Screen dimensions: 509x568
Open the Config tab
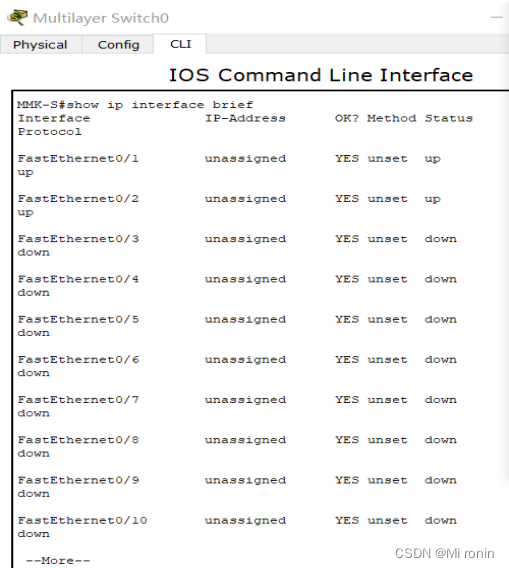pyautogui.click(x=118, y=45)
